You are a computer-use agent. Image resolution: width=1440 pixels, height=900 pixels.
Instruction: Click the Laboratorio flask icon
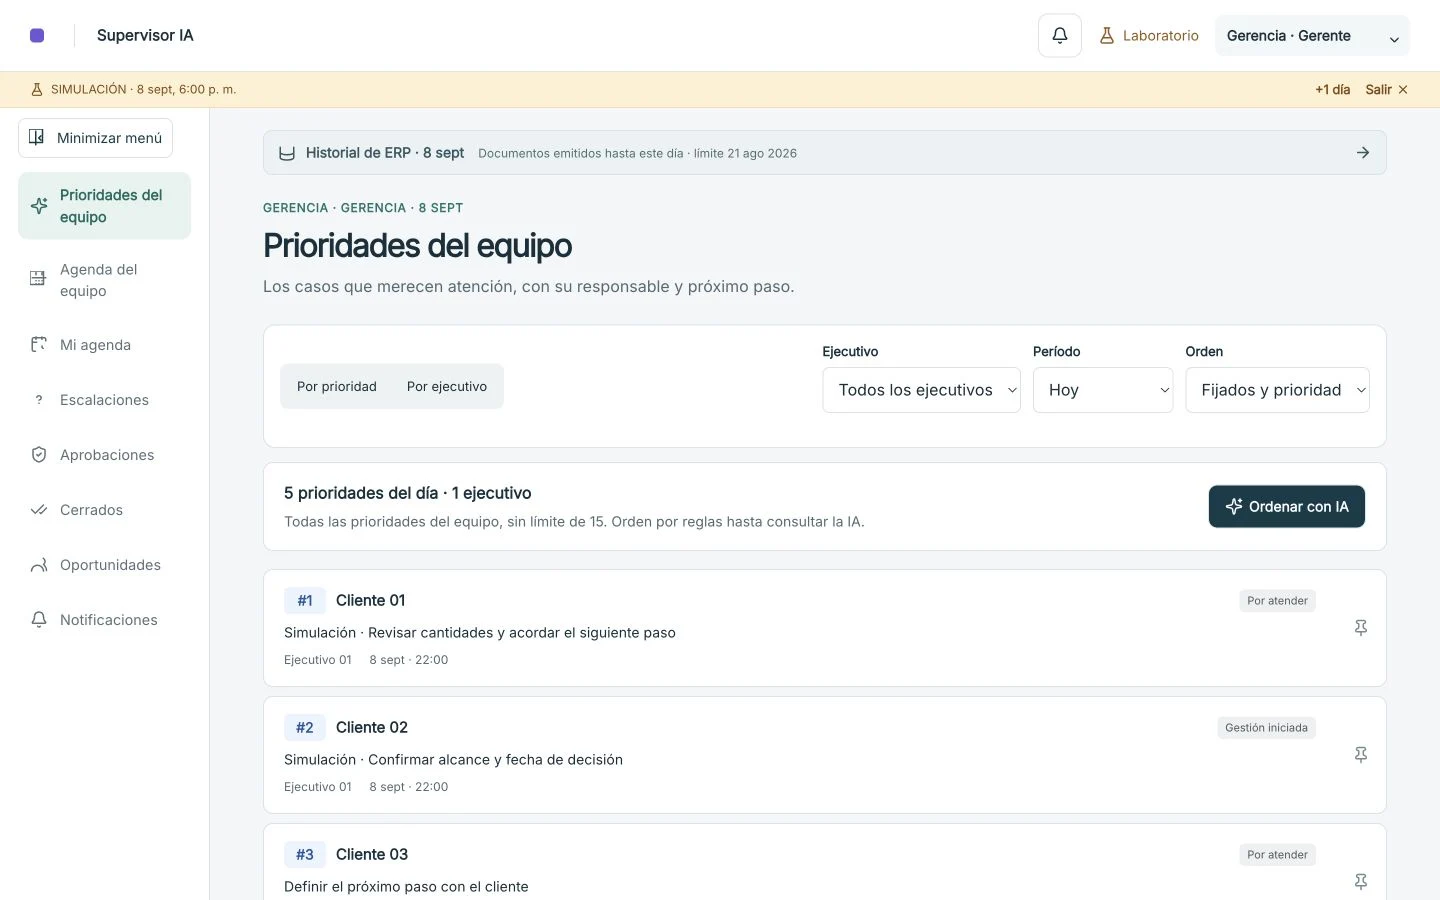pyautogui.click(x=1107, y=35)
